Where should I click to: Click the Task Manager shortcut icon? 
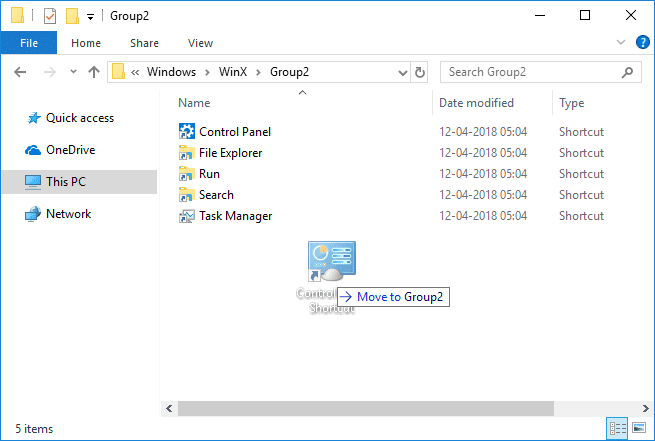(187, 216)
